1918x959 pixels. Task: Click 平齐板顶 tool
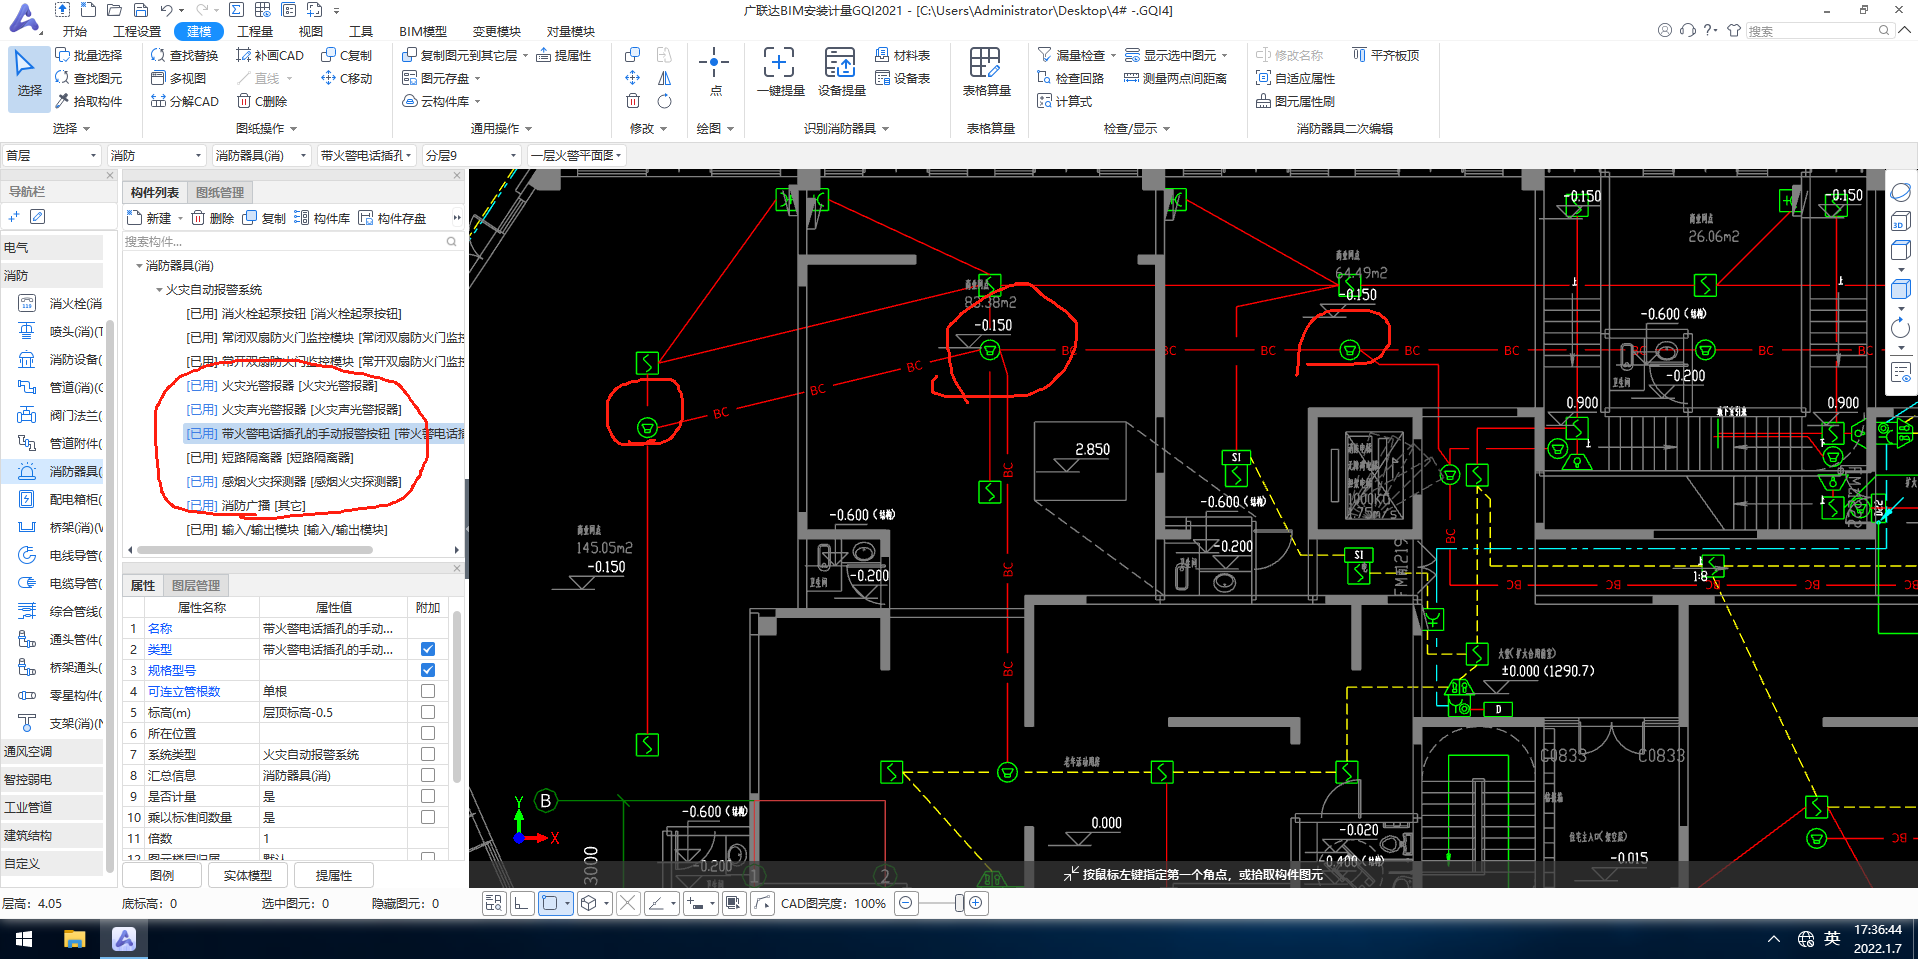(1386, 55)
